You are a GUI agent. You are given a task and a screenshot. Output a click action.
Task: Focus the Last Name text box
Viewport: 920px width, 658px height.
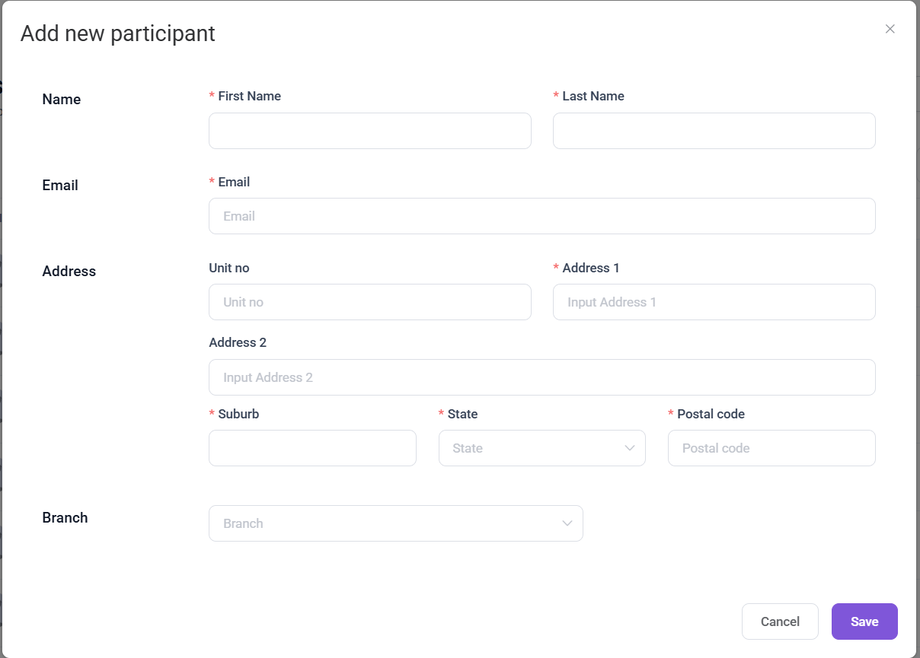point(714,131)
